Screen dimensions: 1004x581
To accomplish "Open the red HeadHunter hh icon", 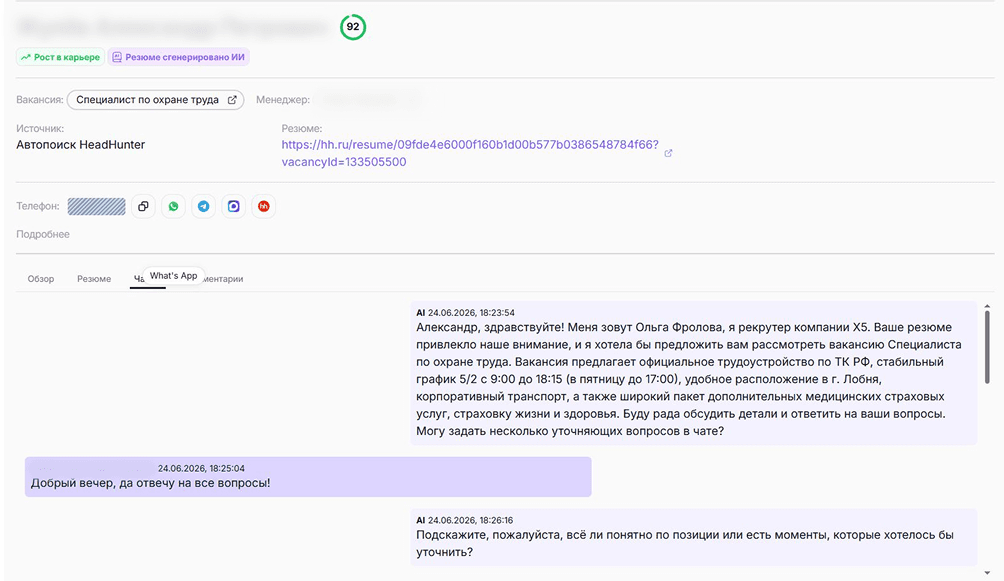I will coord(264,206).
